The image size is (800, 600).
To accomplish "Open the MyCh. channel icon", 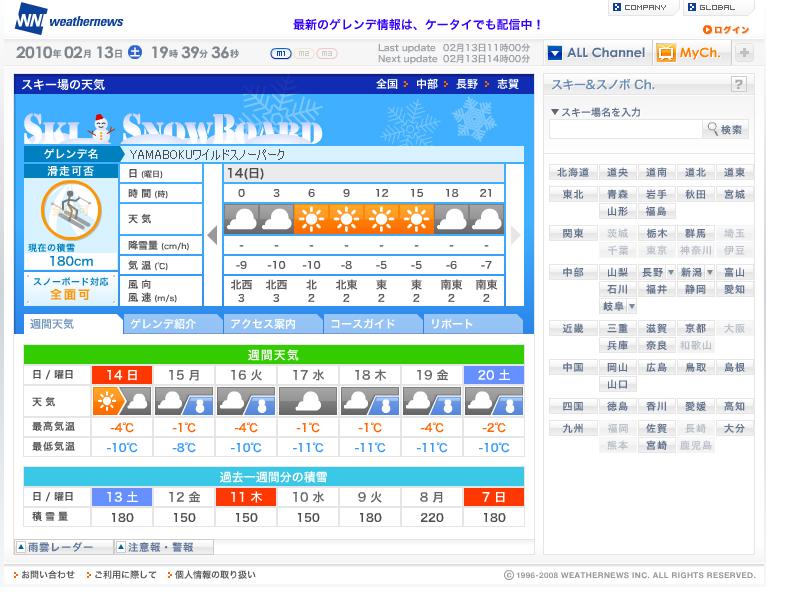I will (666, 53).
